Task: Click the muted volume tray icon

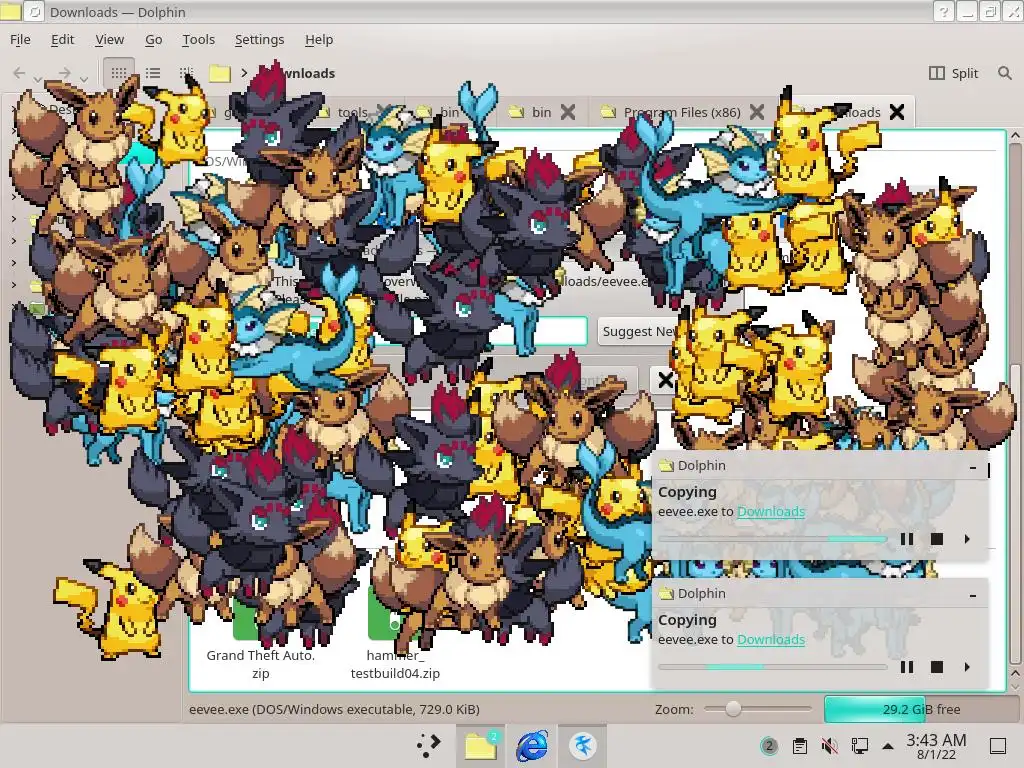Action: (x=829, y=746)
